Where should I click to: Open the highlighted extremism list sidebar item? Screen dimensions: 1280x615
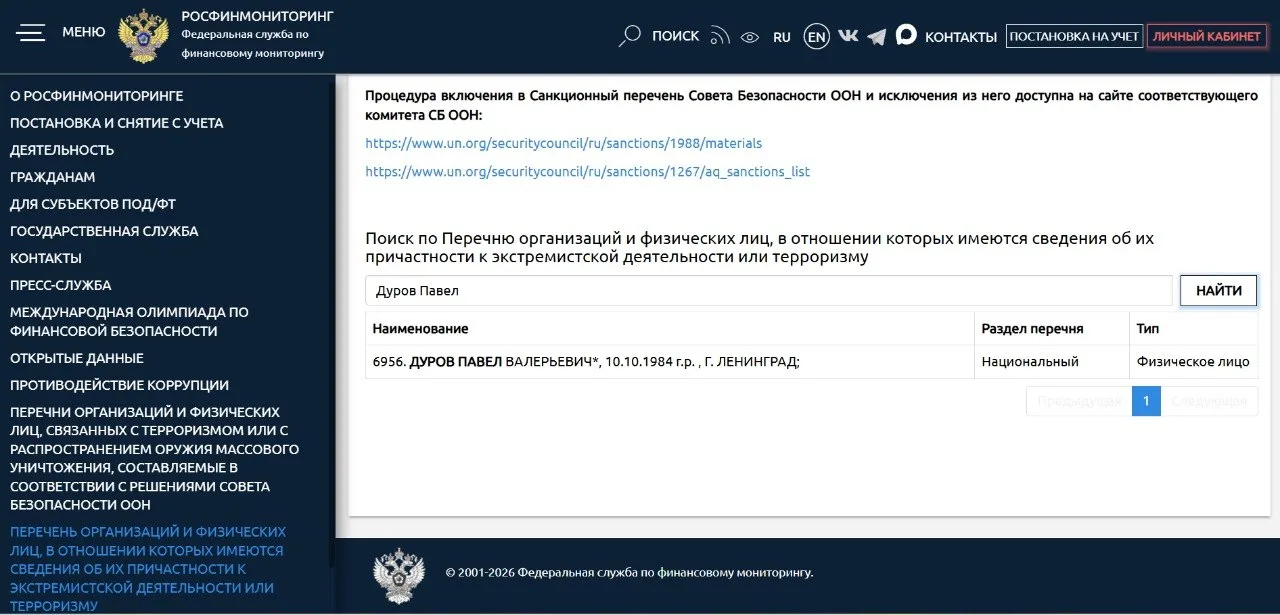148,569
